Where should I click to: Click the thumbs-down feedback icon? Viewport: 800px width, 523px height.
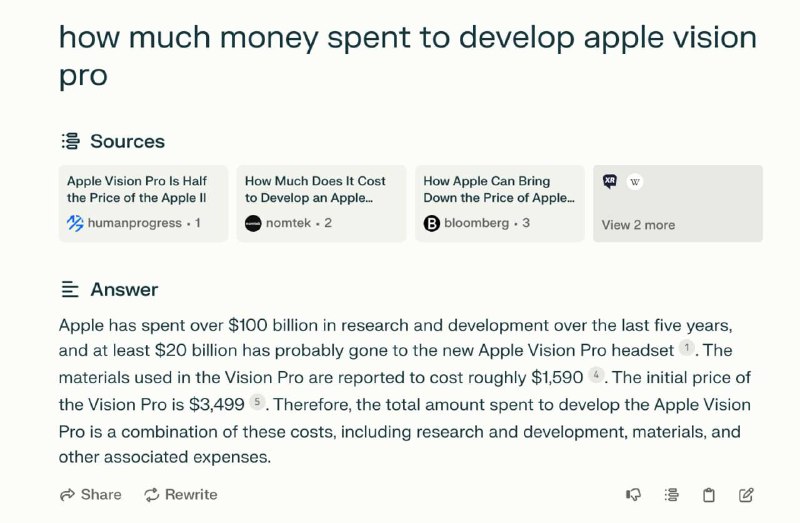coord(633,494)
